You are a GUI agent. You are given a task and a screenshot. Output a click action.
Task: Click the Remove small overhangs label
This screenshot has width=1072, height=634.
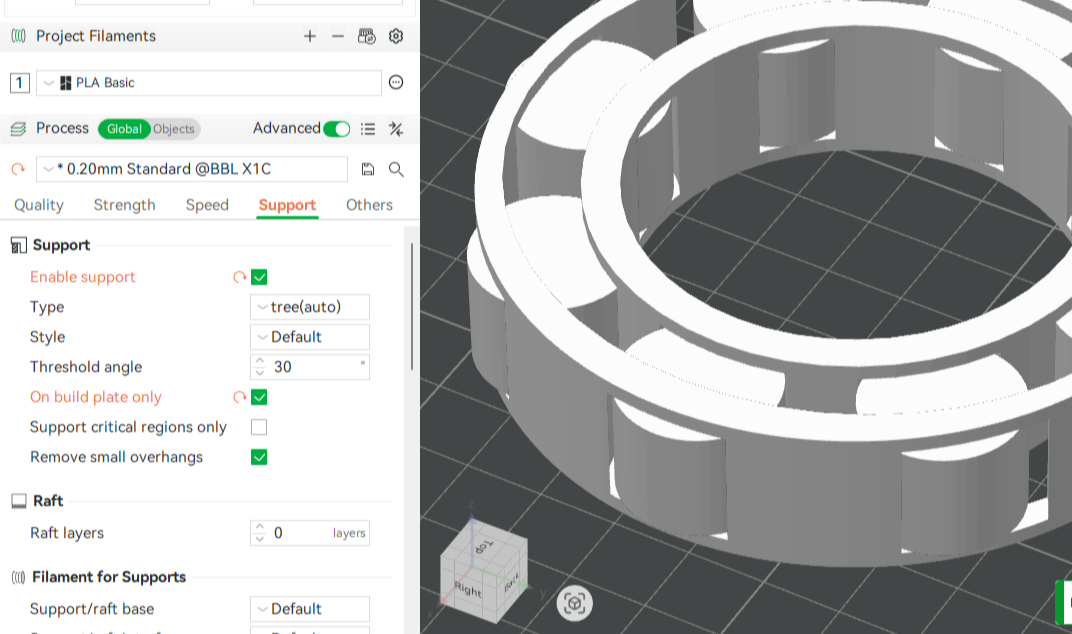[116, 458]
